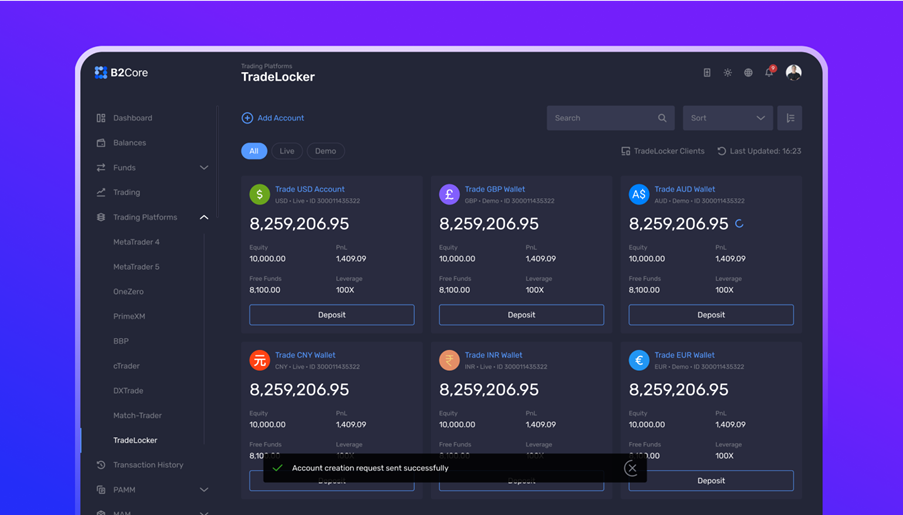
Task: Open Balances in the sidebar
Action: point(130,143)
